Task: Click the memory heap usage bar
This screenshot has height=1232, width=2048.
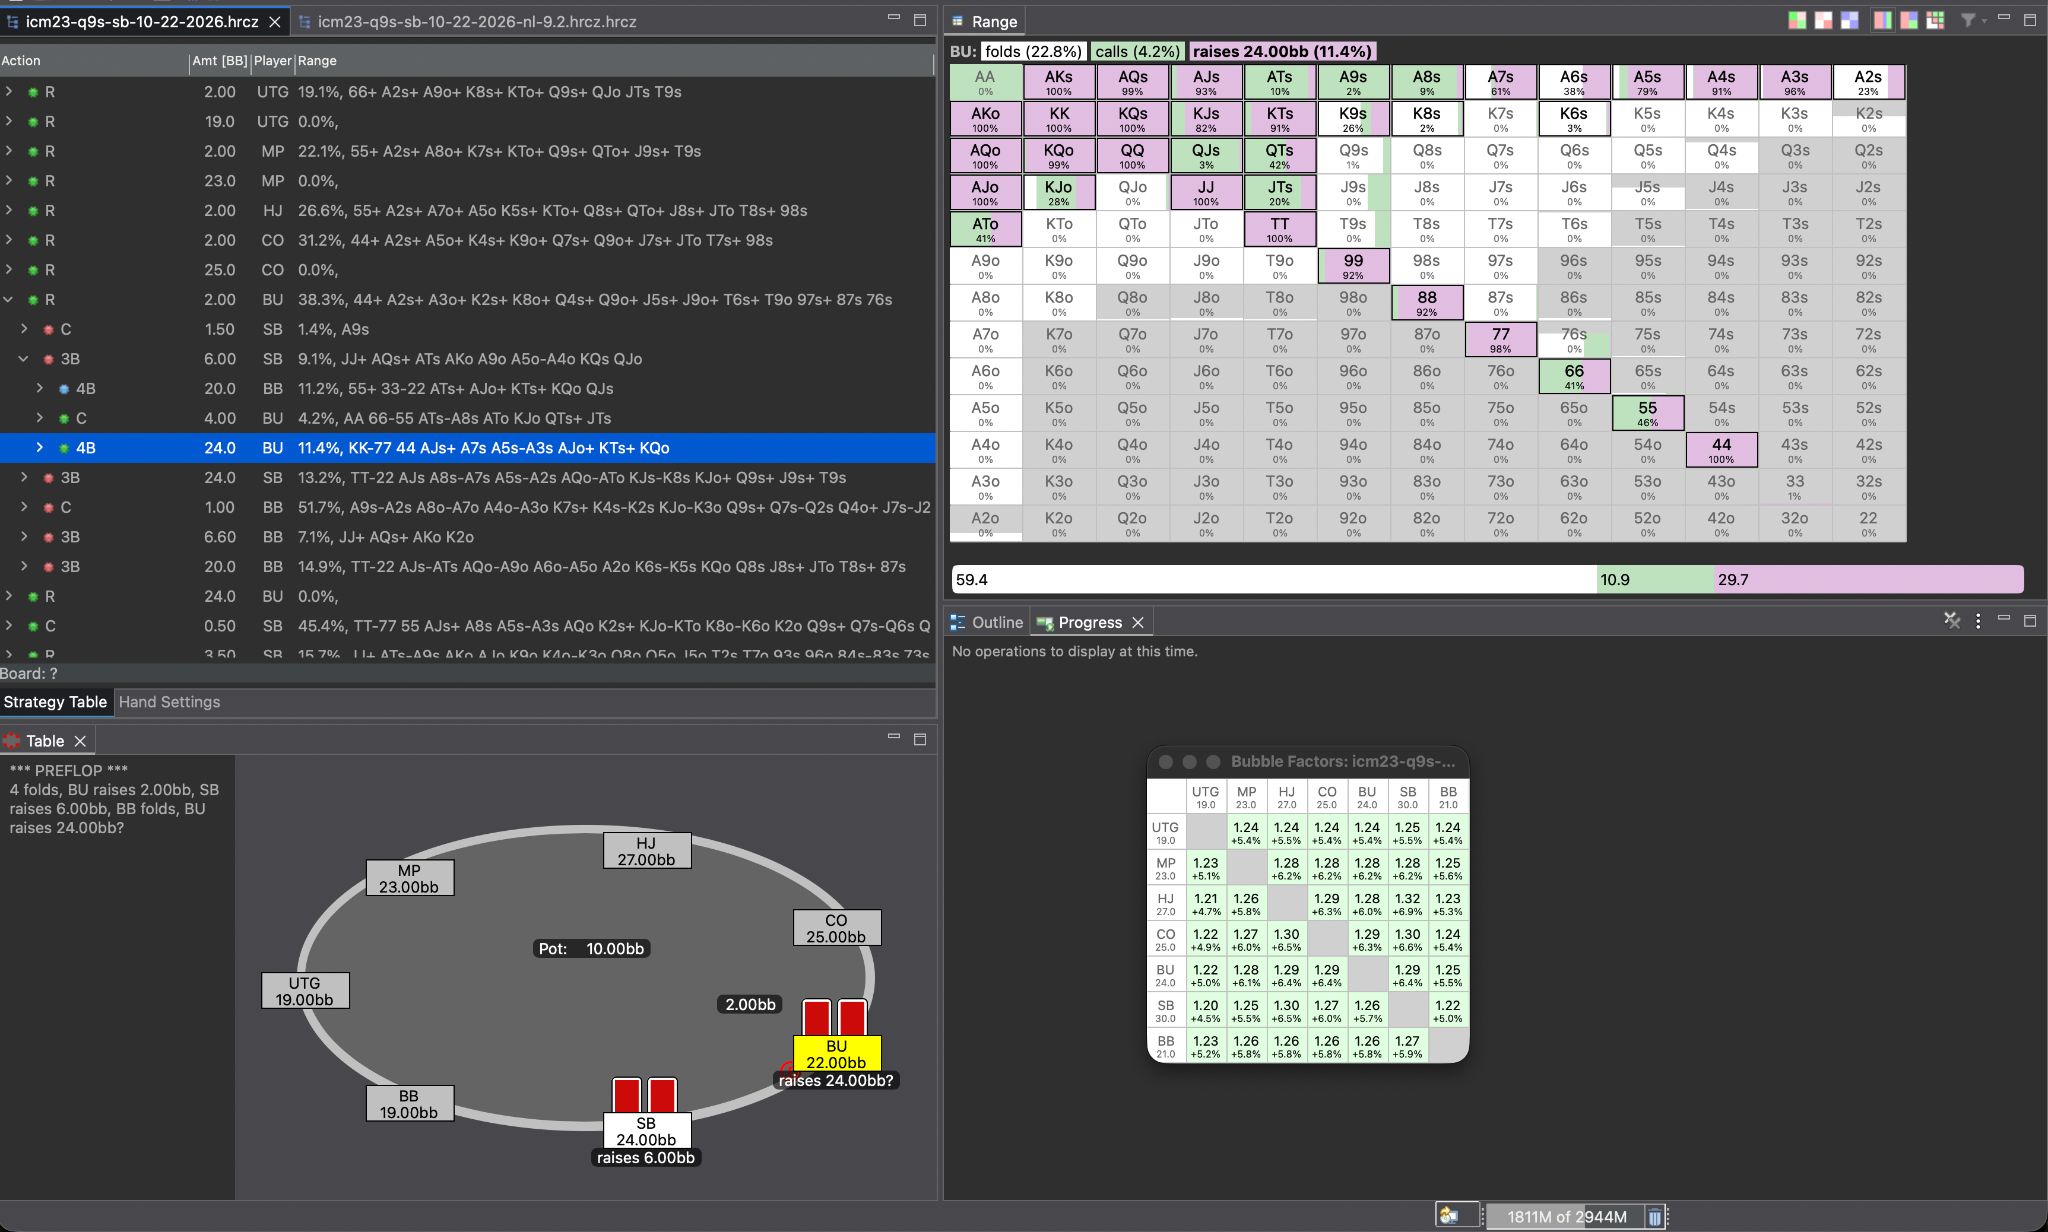Action: coord(1567,1217)
